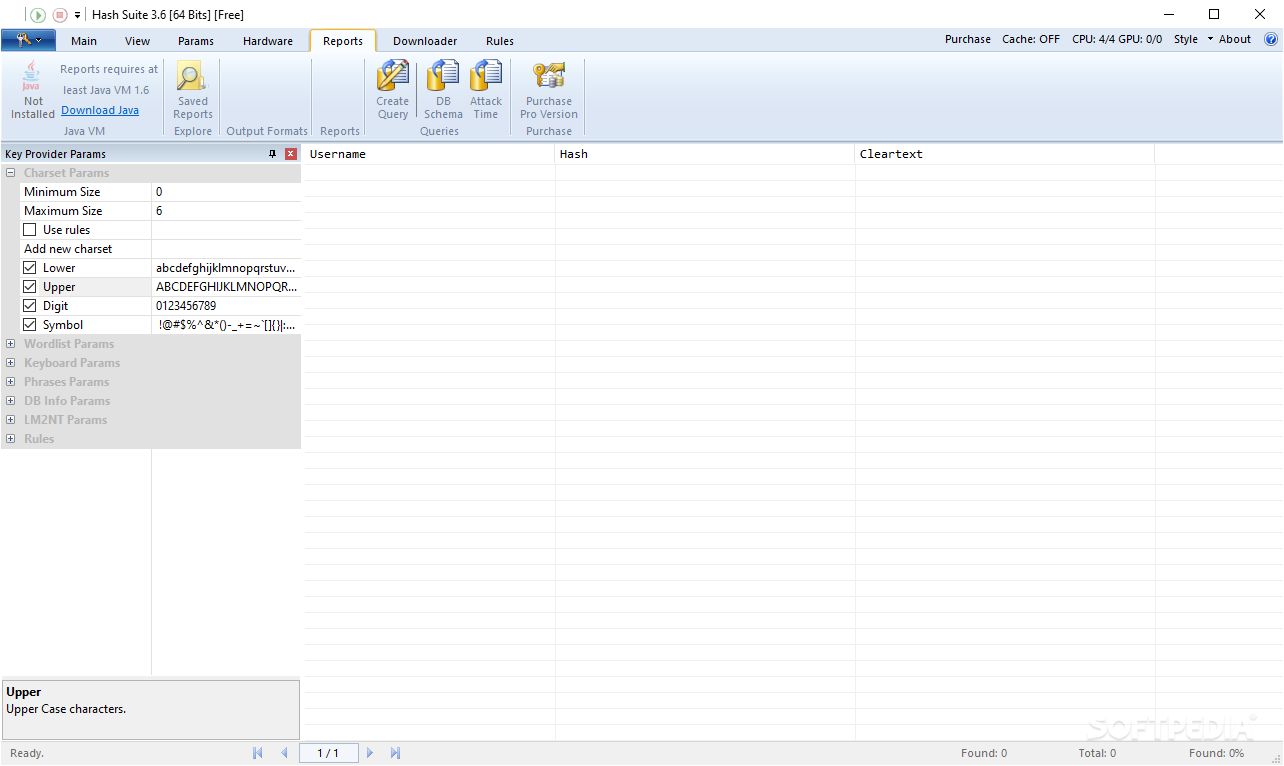
Task: Expand the Phrases Params section
Action: pos(10,382)
